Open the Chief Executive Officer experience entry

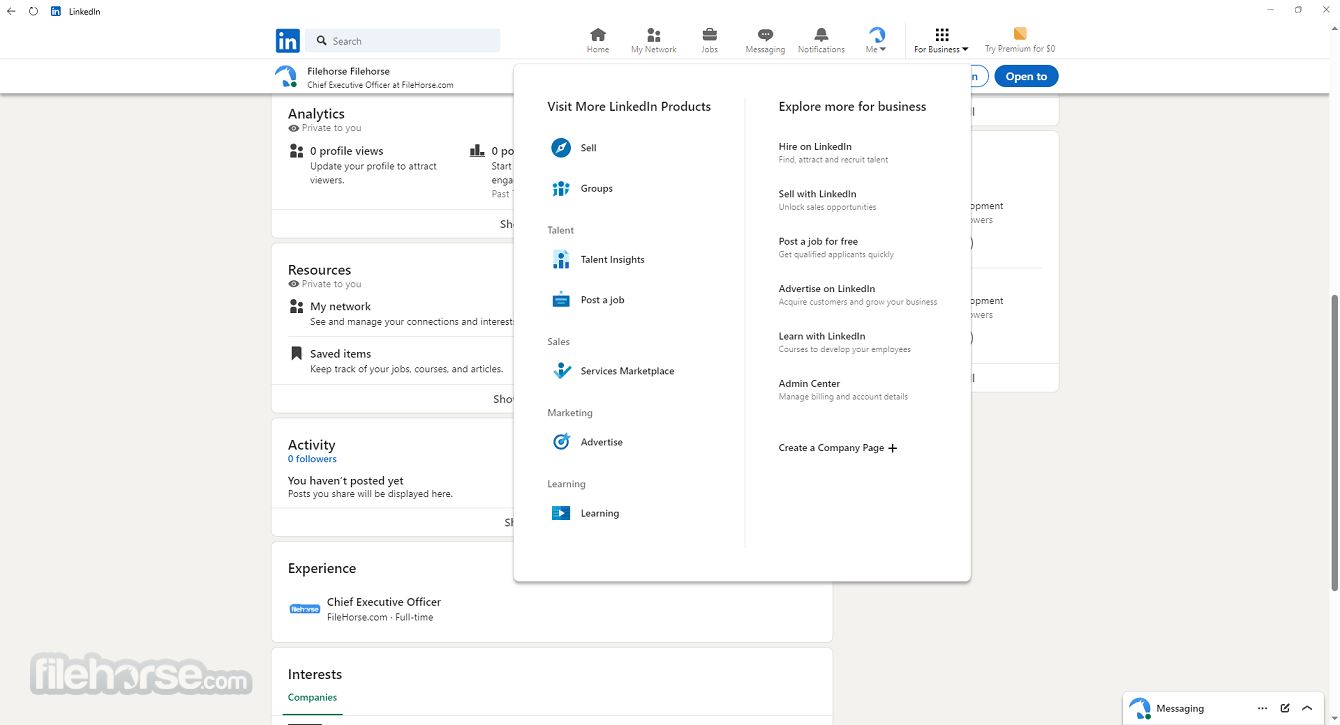tap(384, 602)
